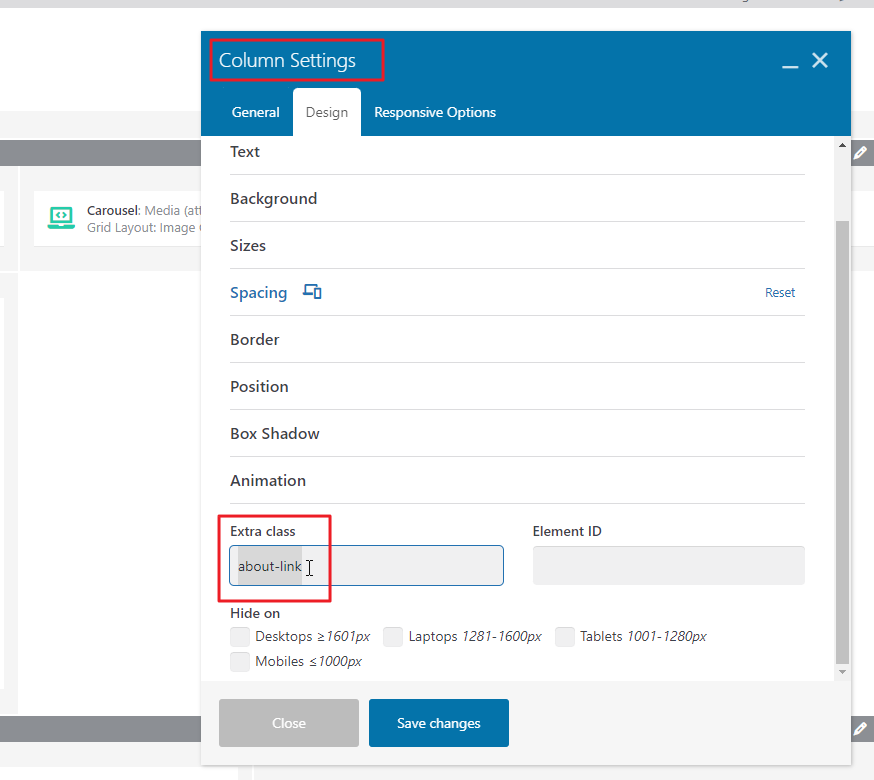Minimize the Column Settings dialog
The image size is (874, 780).
click(x=790, y=66)
